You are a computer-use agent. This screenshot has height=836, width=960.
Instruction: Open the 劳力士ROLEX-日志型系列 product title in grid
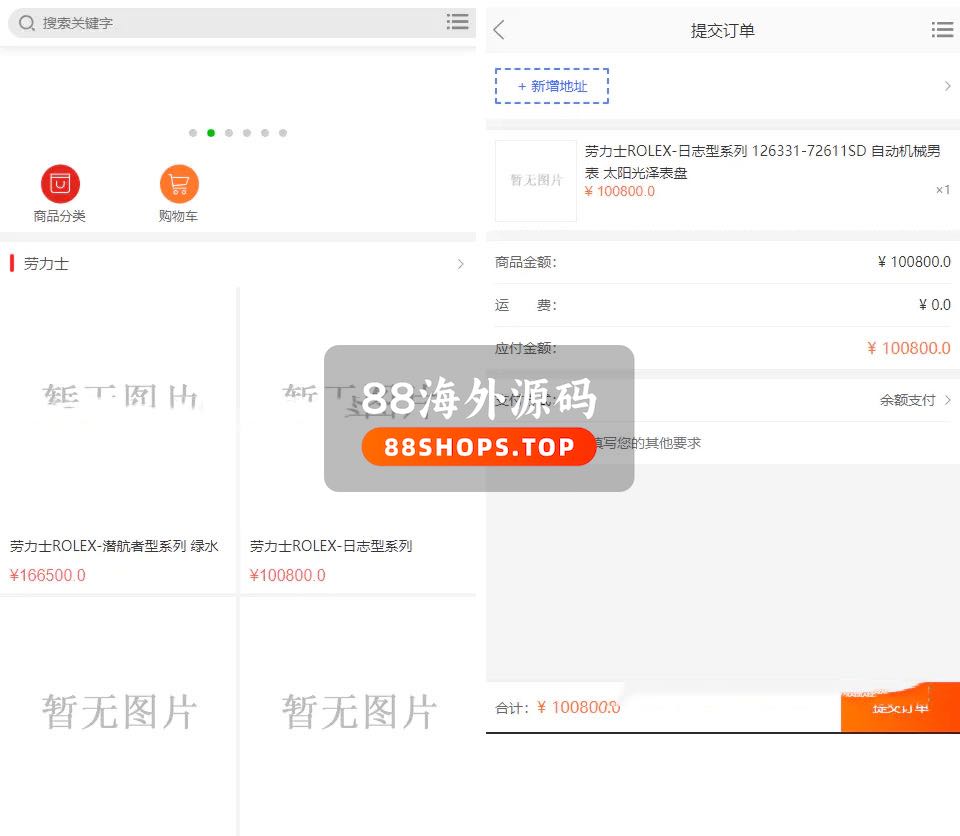click(x=331, y=546)
